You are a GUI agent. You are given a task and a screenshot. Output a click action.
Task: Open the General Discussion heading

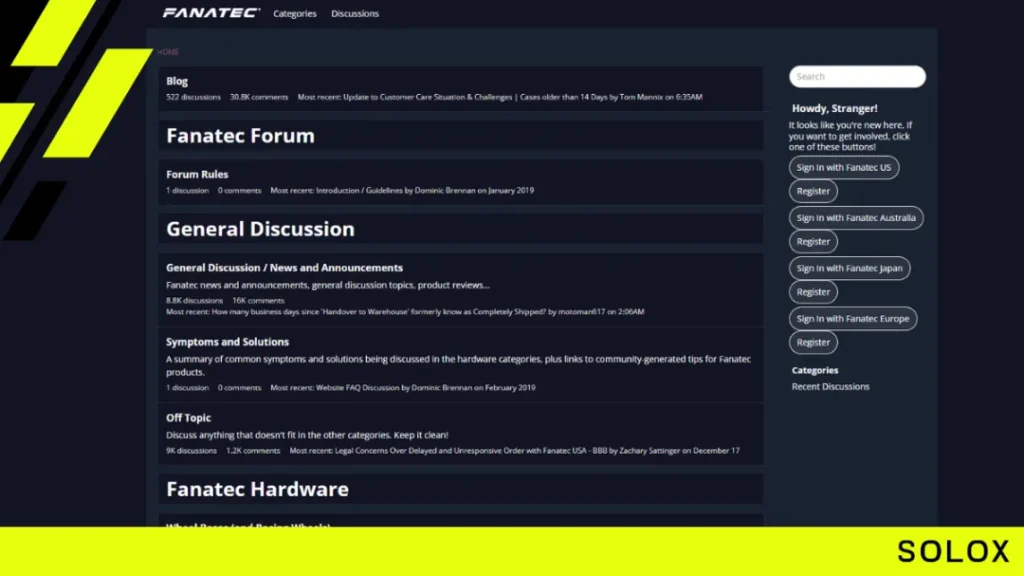pyautogui.click(x=260, y=229)
